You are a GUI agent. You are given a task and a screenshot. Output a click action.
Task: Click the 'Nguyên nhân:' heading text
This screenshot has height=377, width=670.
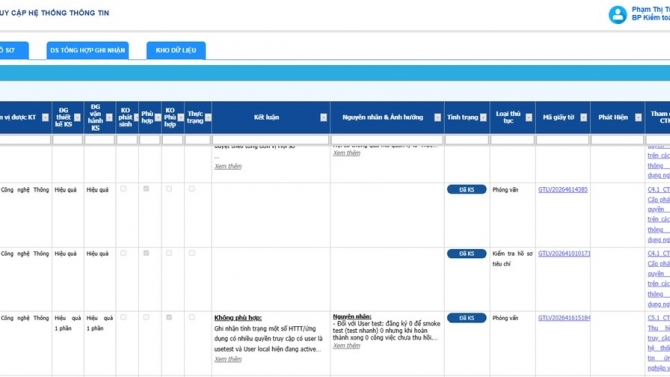[352, 316]
